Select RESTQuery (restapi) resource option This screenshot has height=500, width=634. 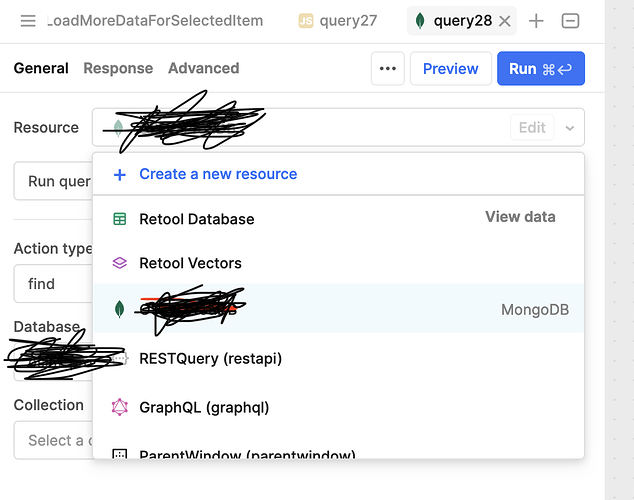click(338, 359)
